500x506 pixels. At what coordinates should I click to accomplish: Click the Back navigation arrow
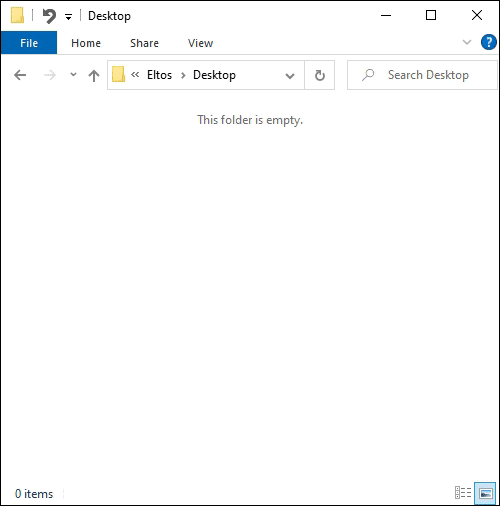(x=20, y=75)
